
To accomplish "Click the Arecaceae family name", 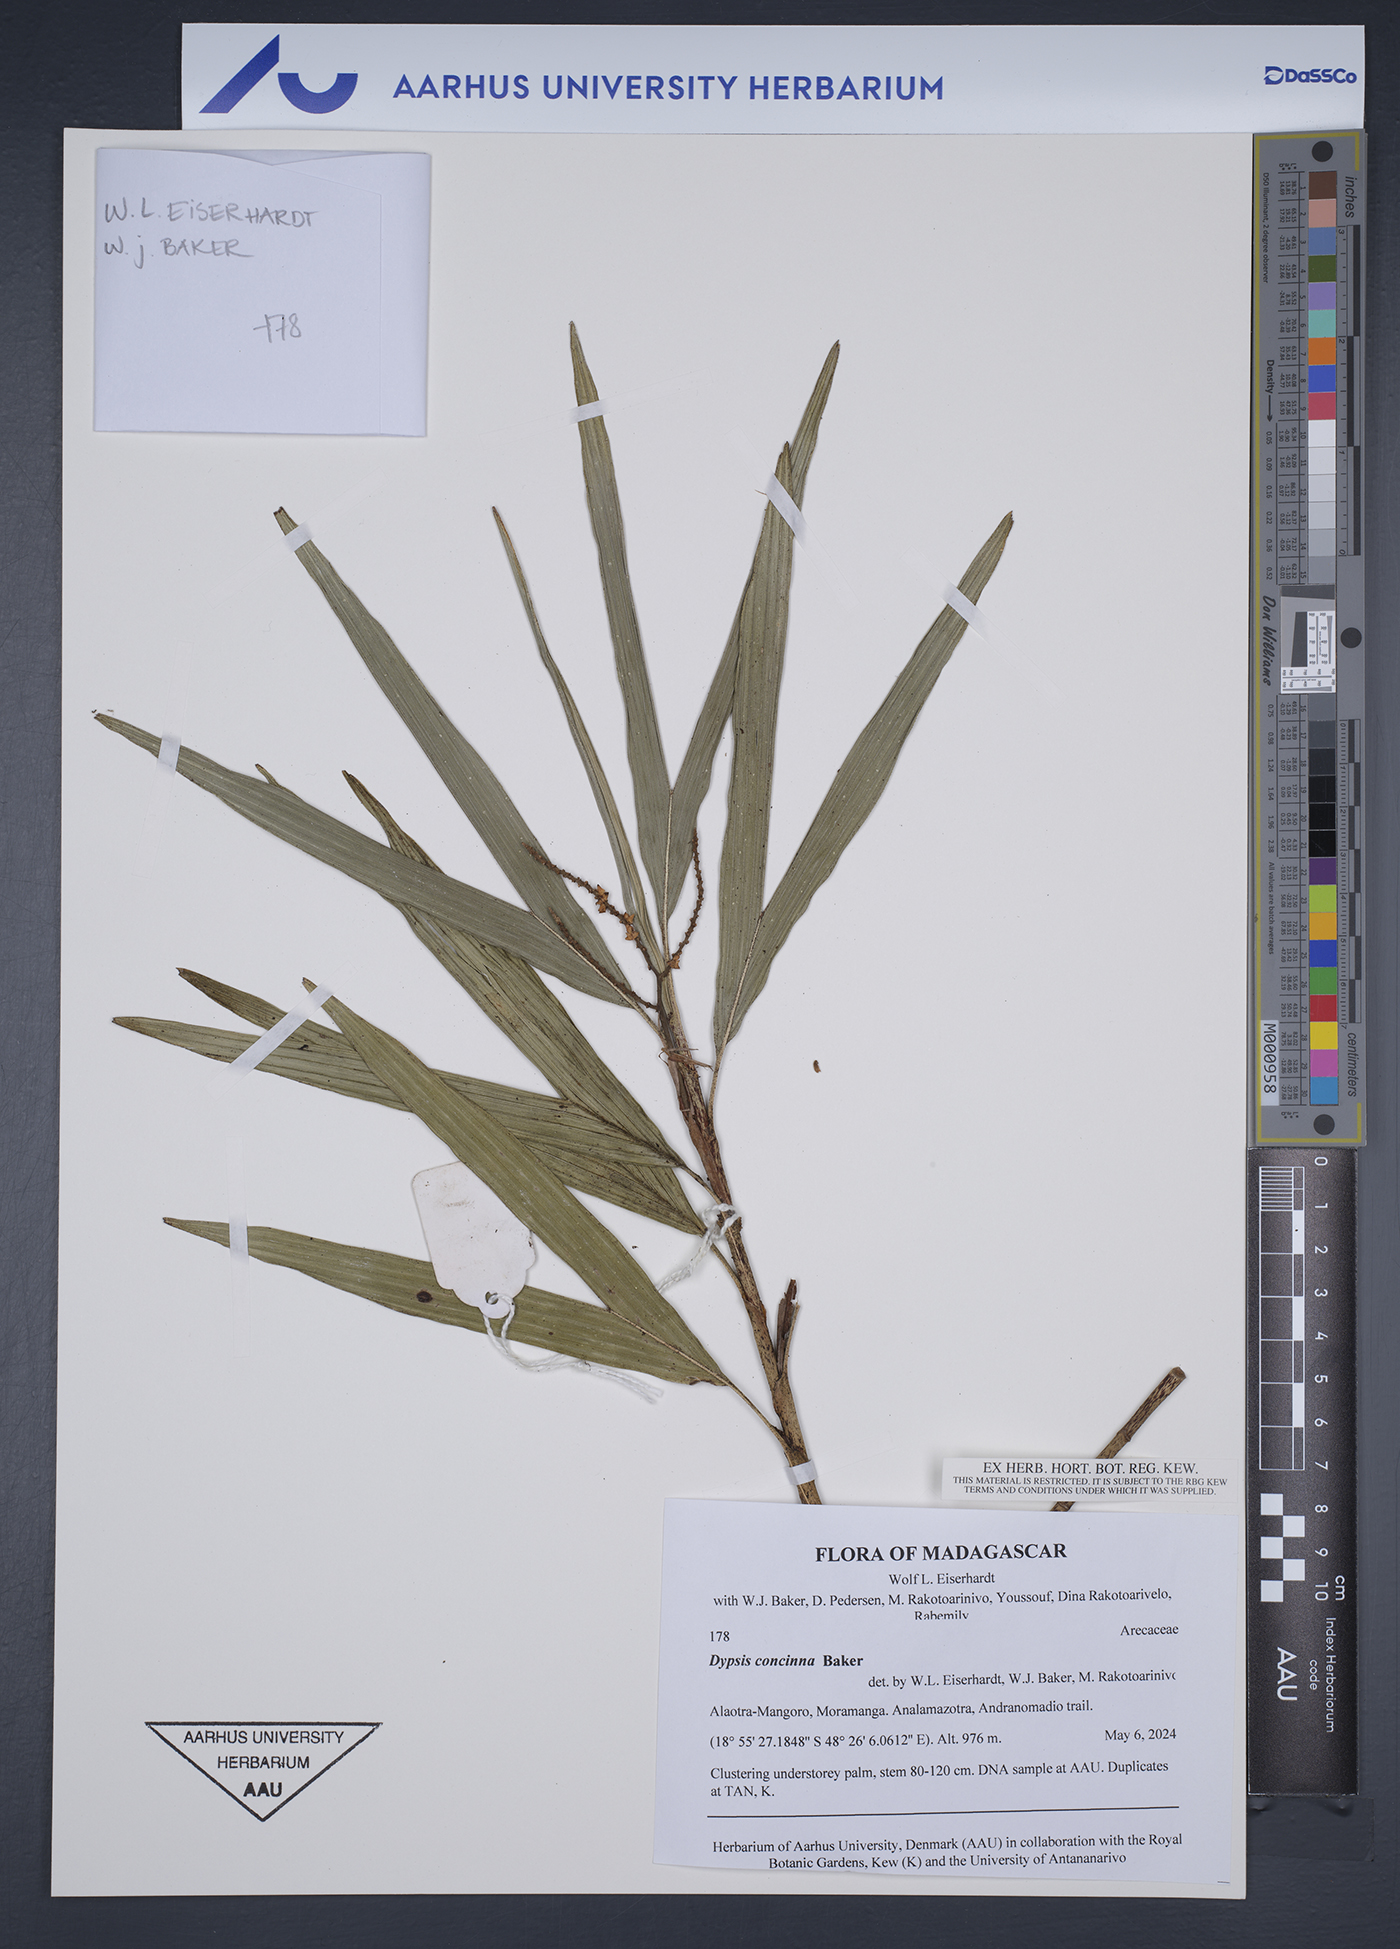I will click(x=1148, y=1629).
